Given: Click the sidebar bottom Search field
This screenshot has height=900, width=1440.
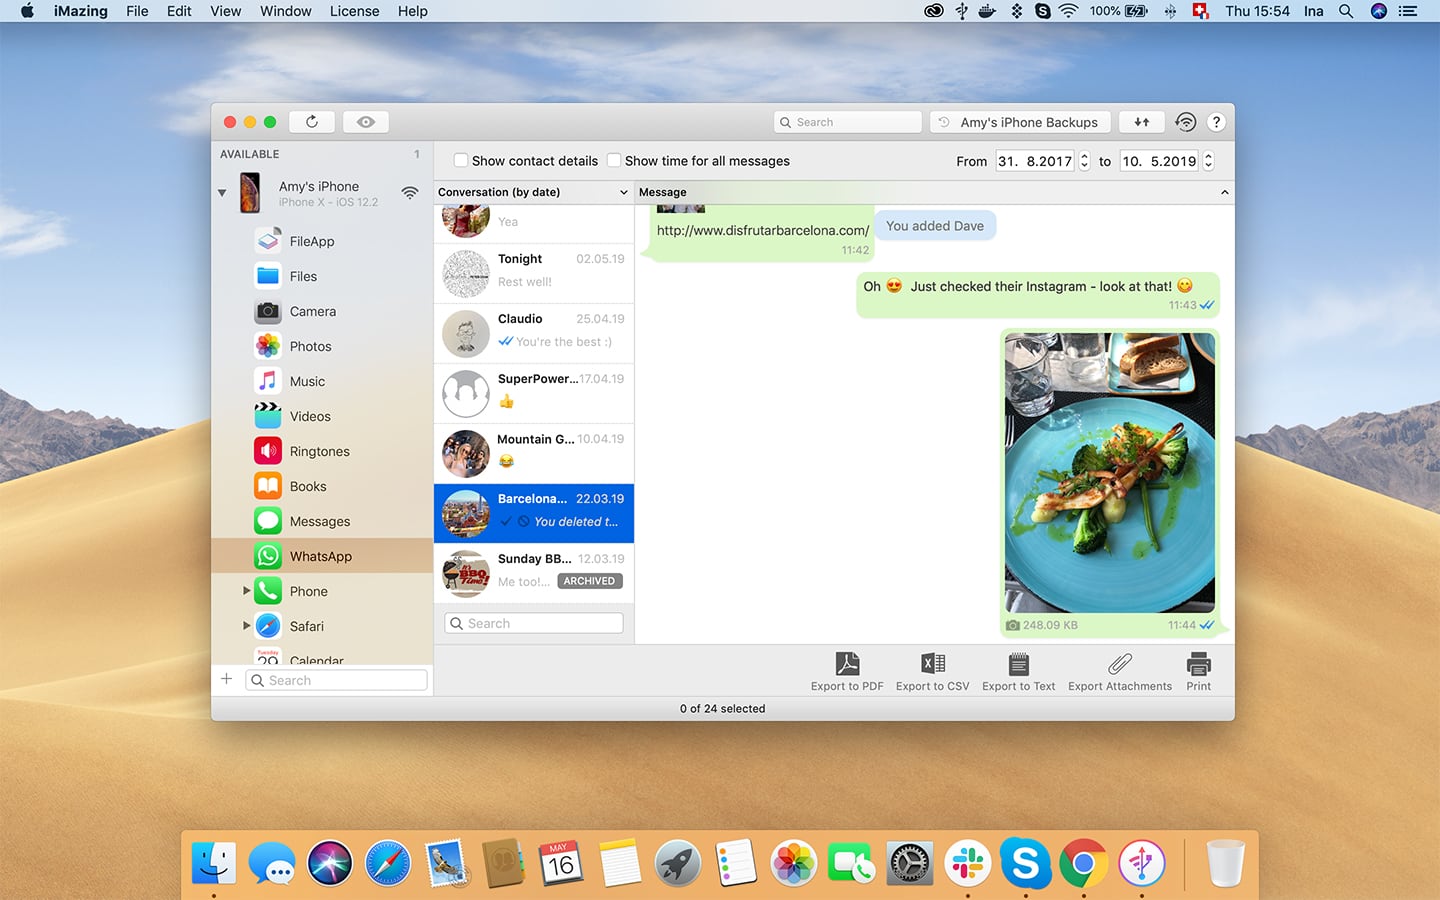Looking at the screenshot, I should pyautogui.click(x=336, y=680).
